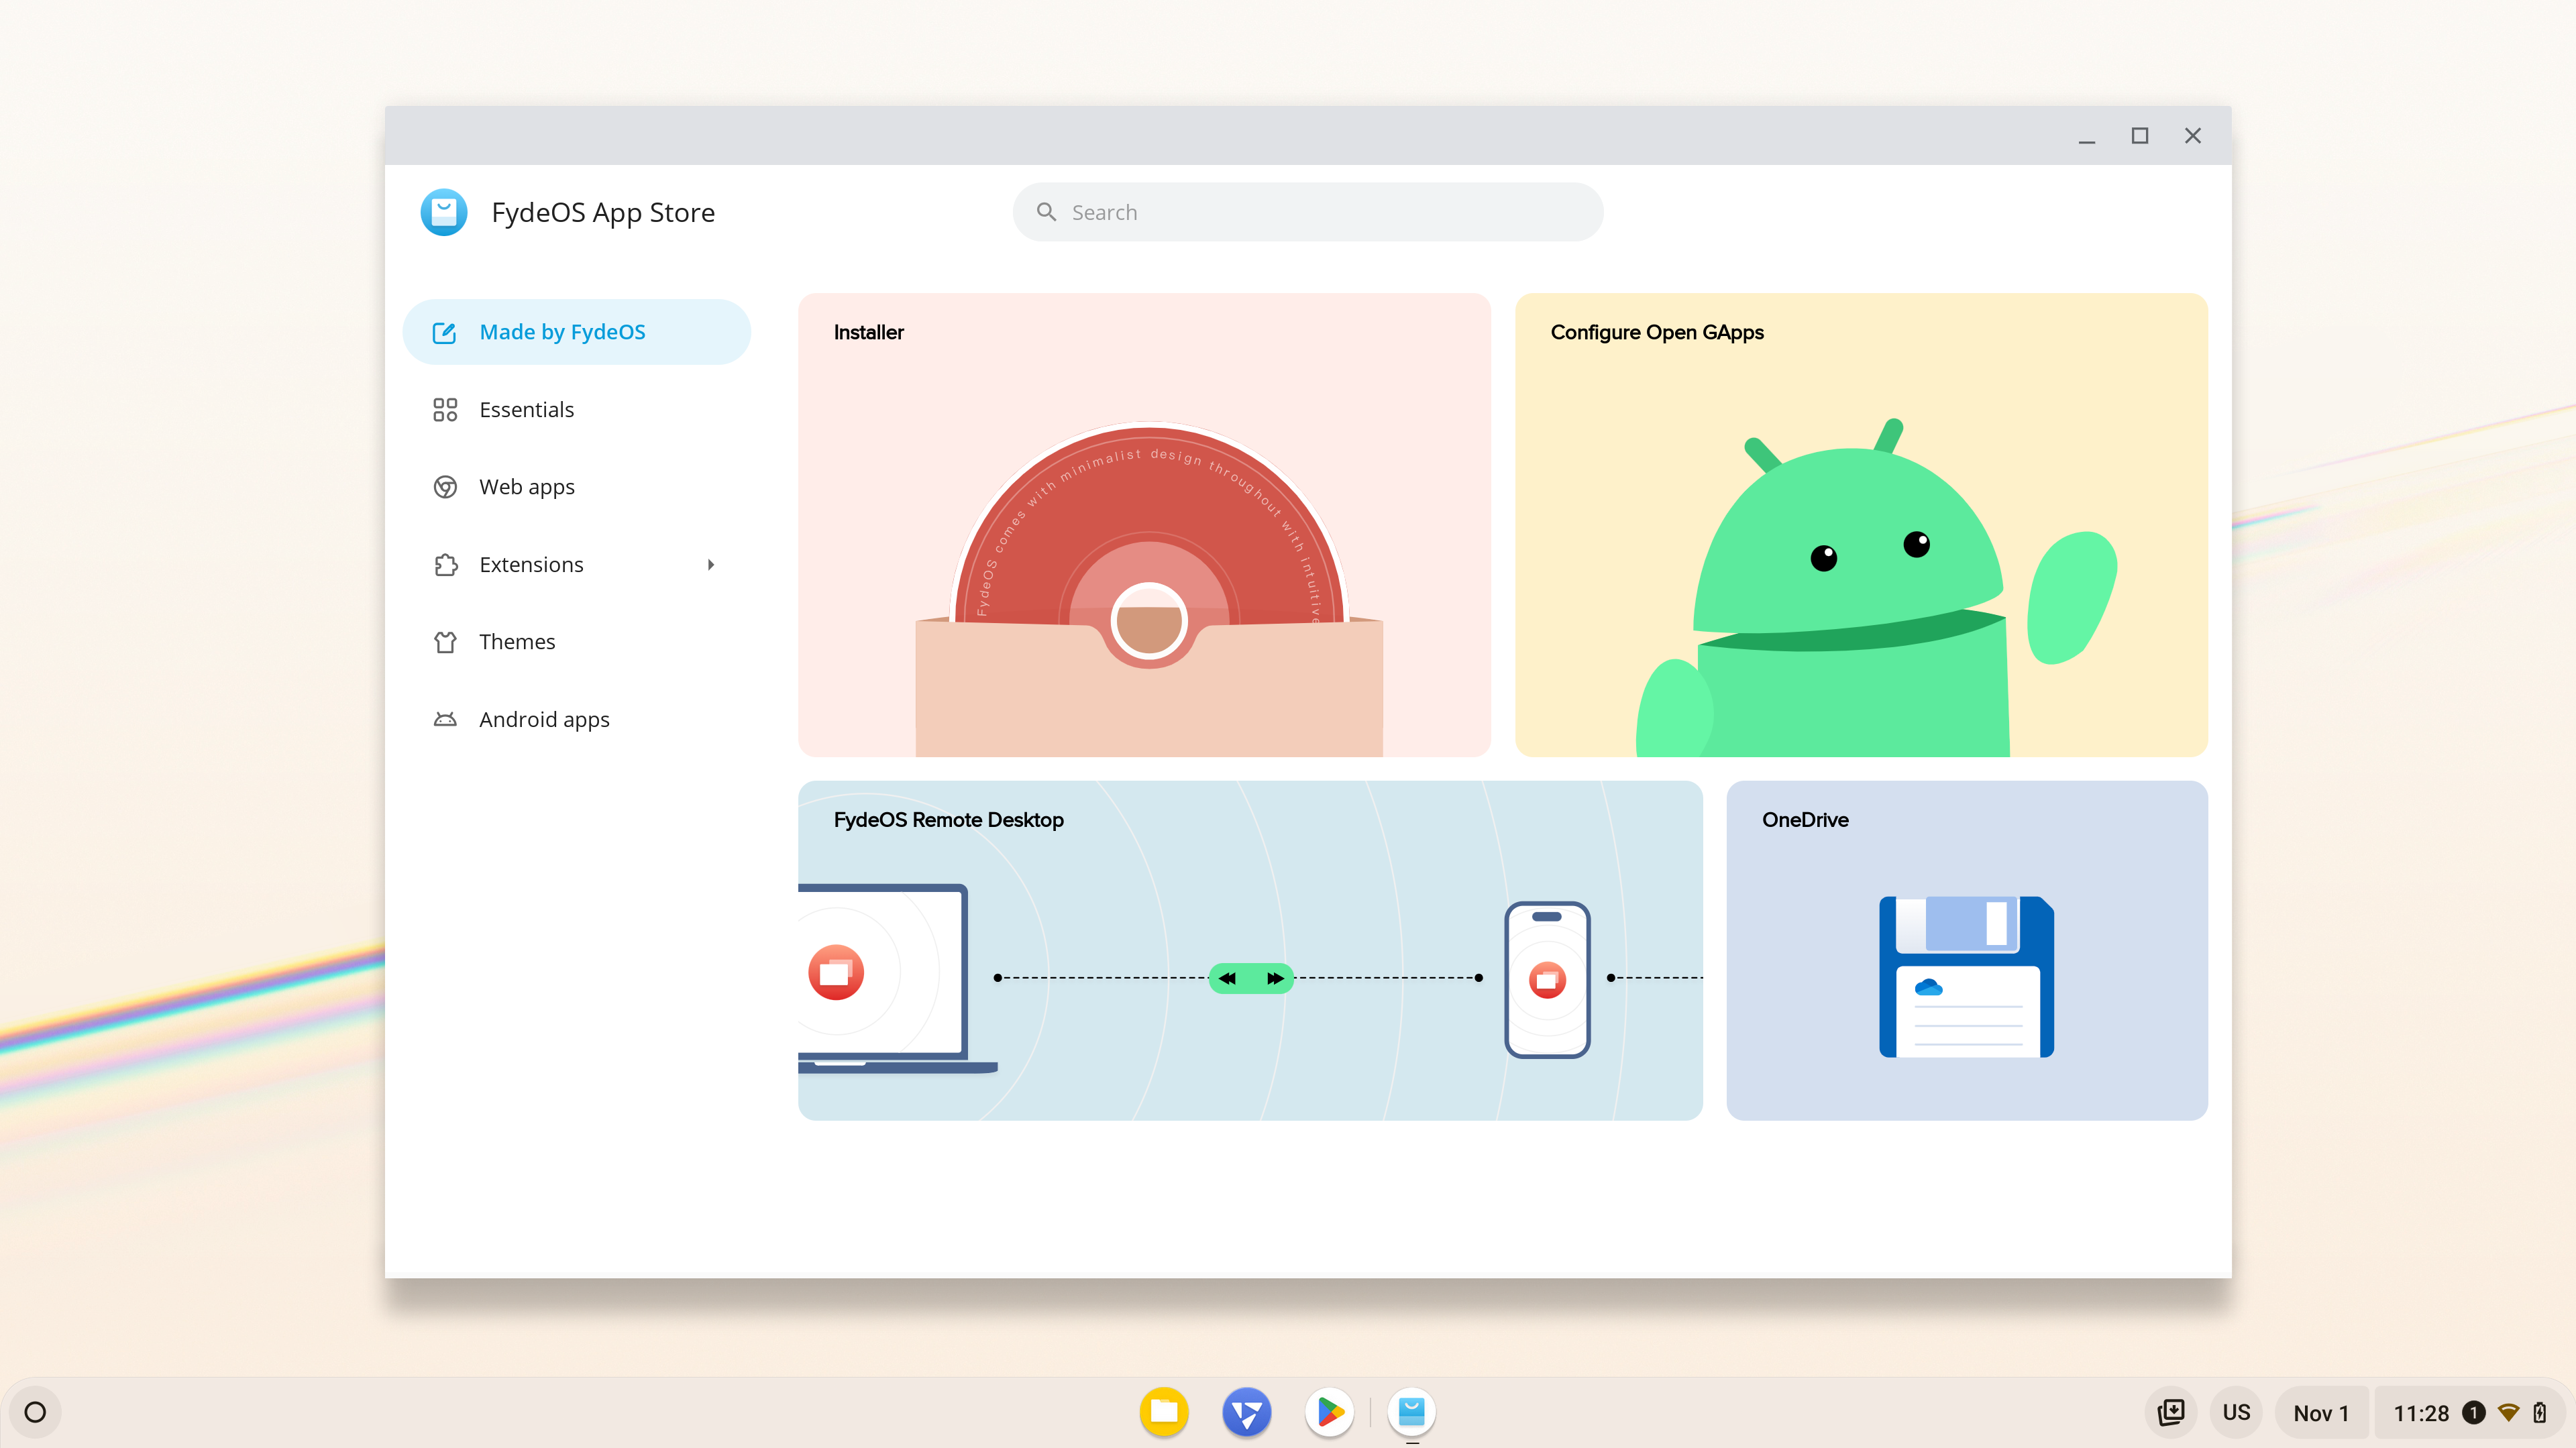
Task: Maximize the App Store window
Action: coord(2140,136)
